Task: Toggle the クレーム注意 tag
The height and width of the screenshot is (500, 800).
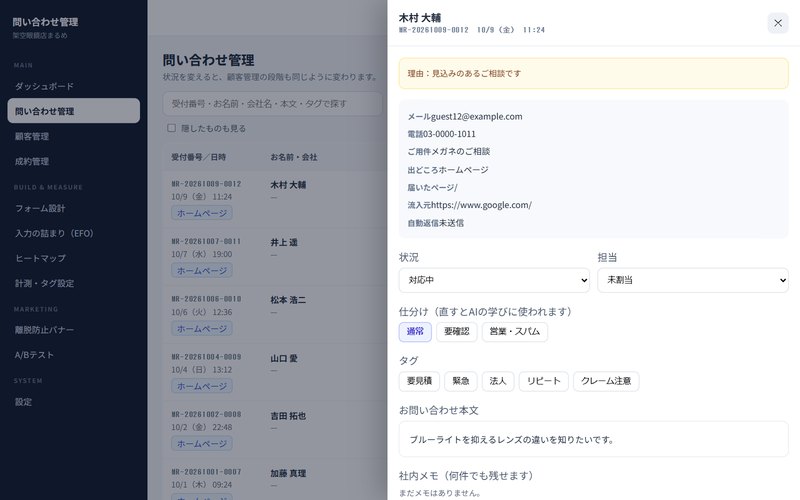Action: pos(606,381)
